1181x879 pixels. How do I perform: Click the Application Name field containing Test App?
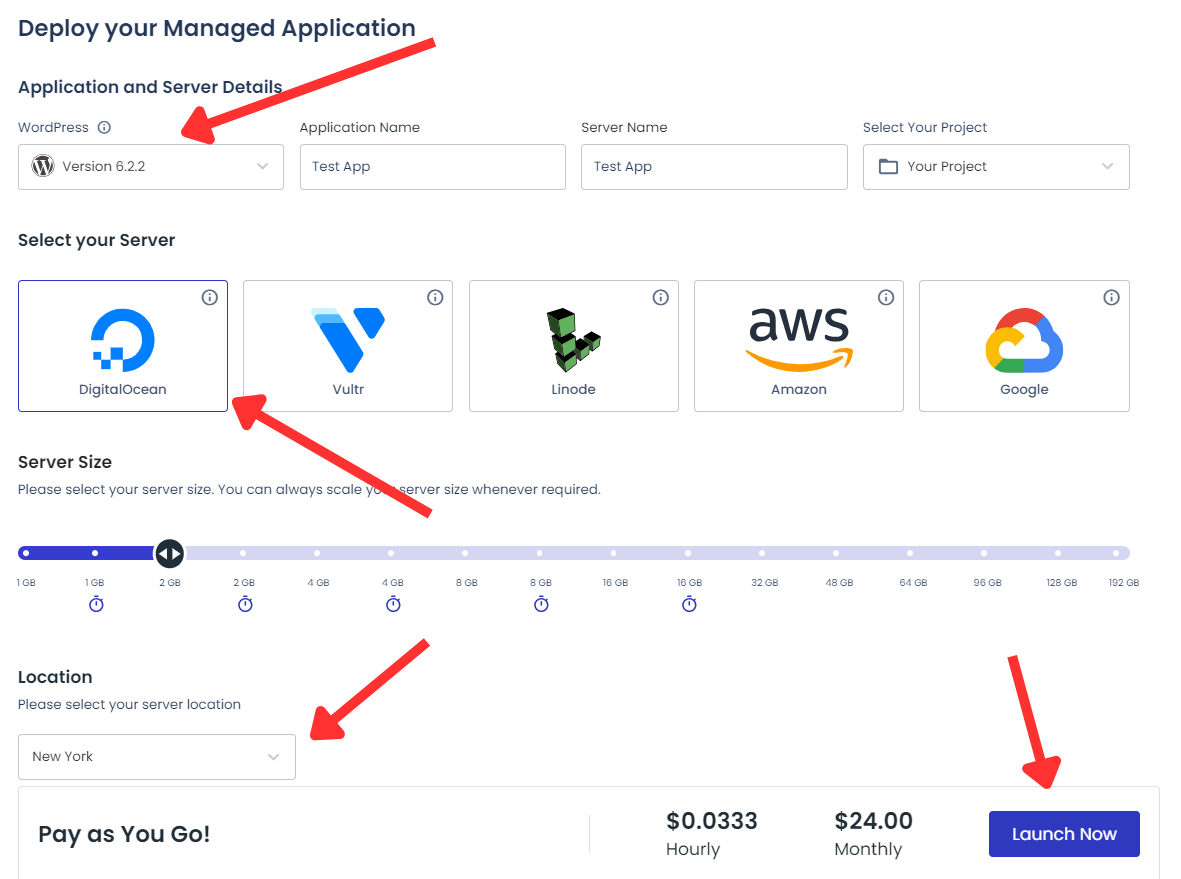433,167
